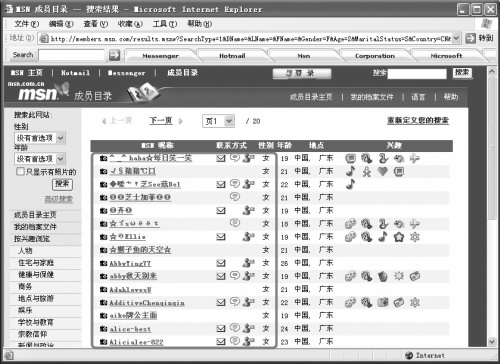Screen dimensions: 500x364
Task: Click the sun interest icon in the abby秋天别来 row
Action: pos(399,276)
